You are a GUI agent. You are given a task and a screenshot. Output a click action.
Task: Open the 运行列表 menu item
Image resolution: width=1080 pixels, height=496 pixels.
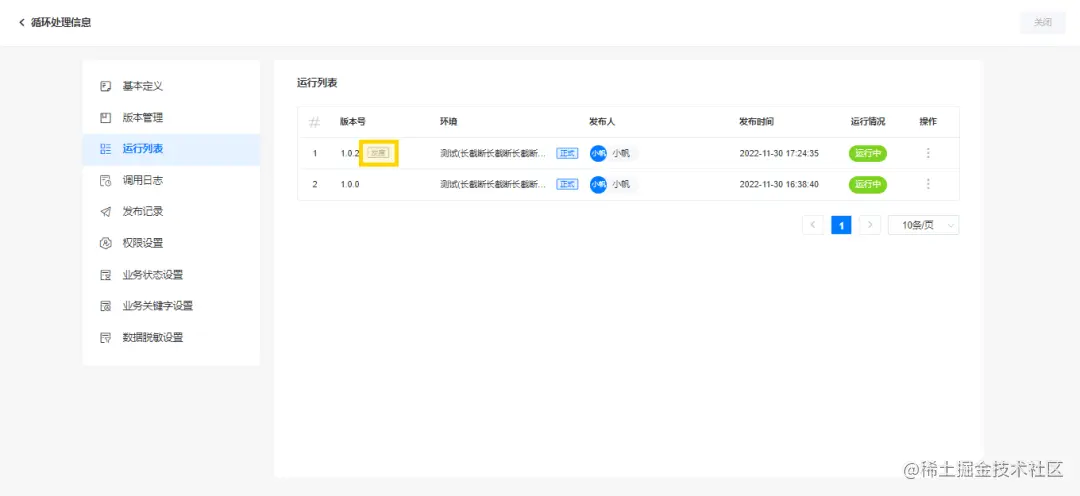pos(171,149)
